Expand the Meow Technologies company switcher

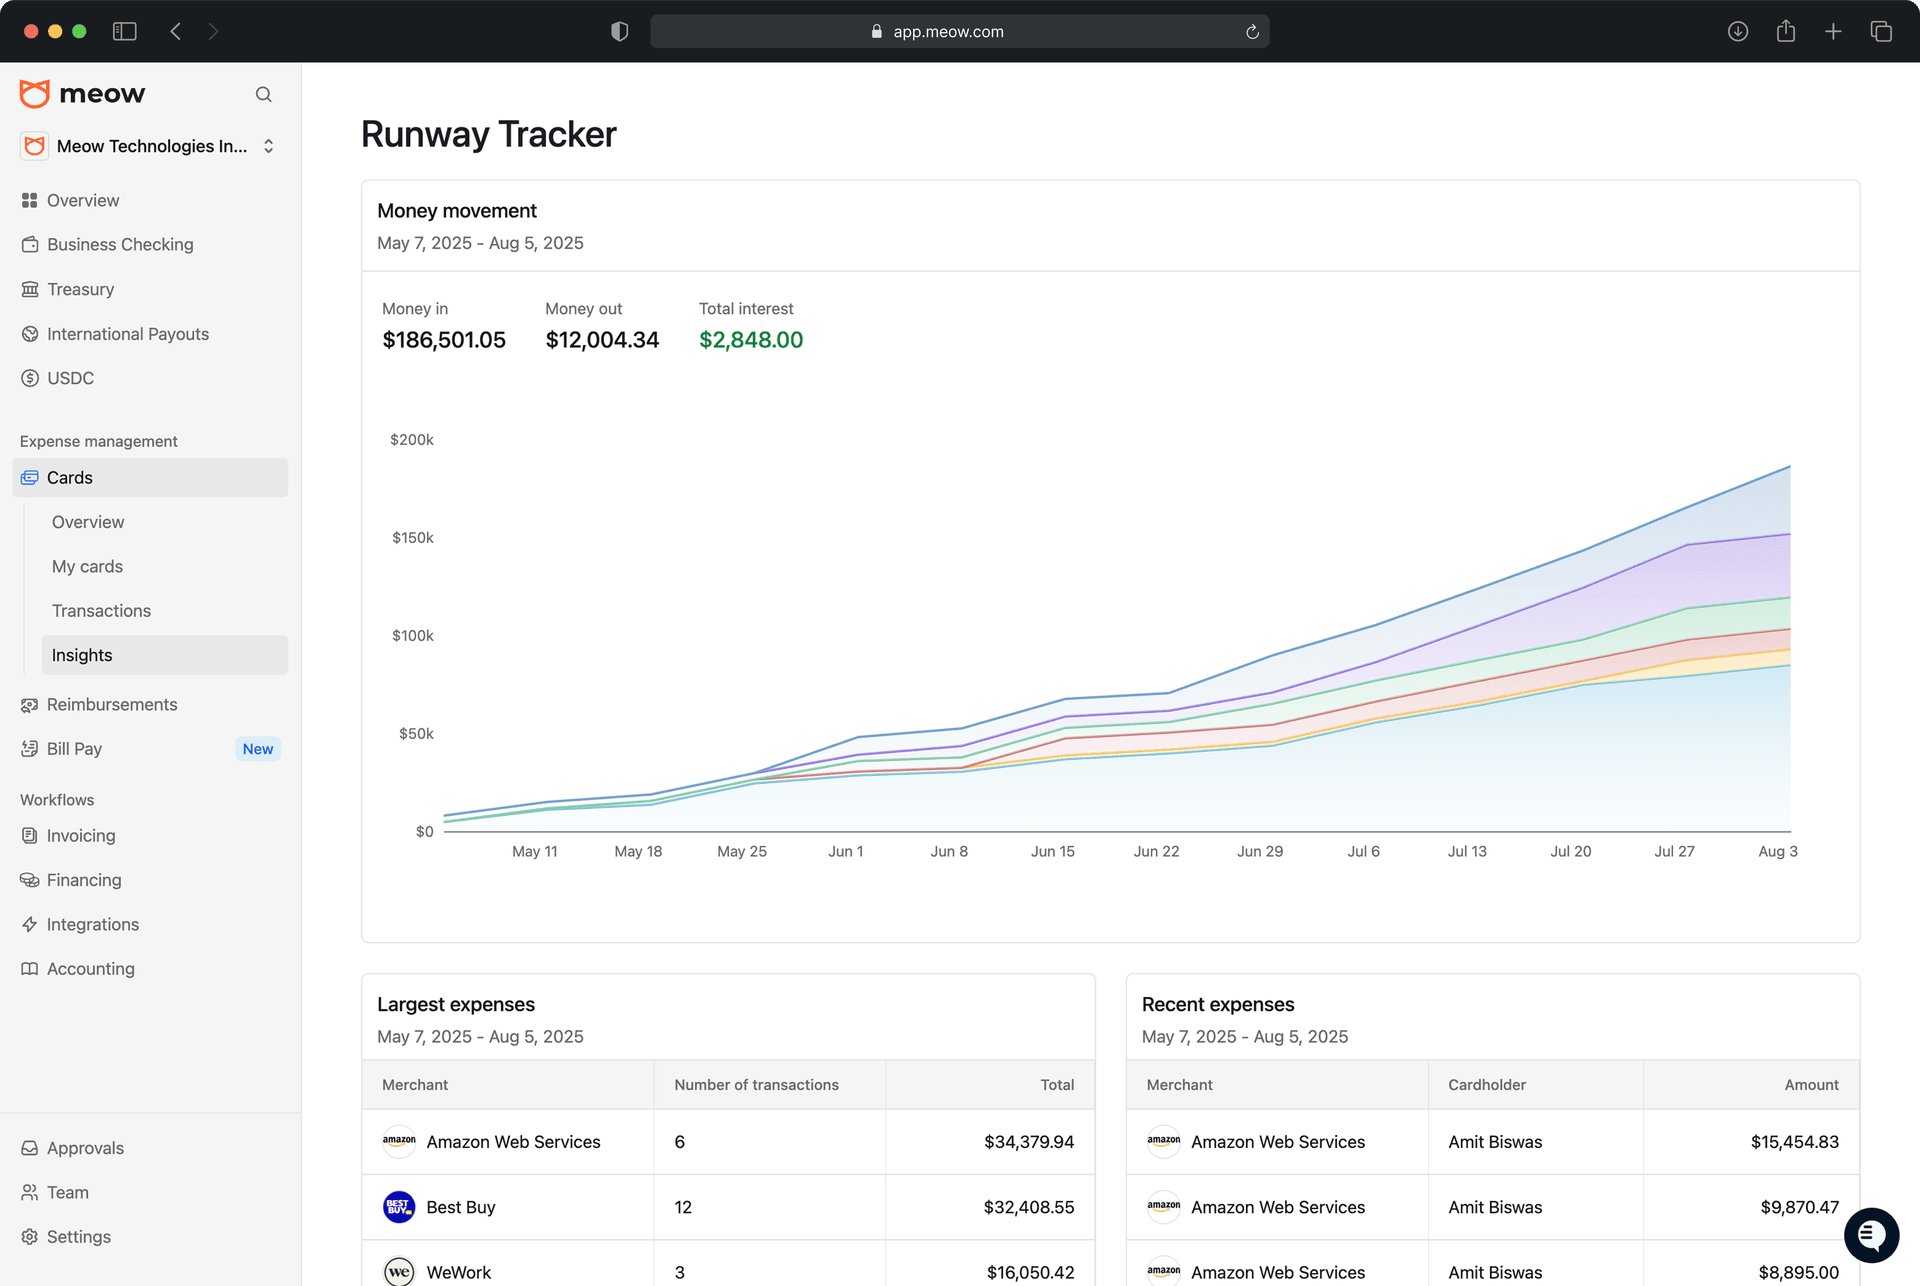pos(268,146)
